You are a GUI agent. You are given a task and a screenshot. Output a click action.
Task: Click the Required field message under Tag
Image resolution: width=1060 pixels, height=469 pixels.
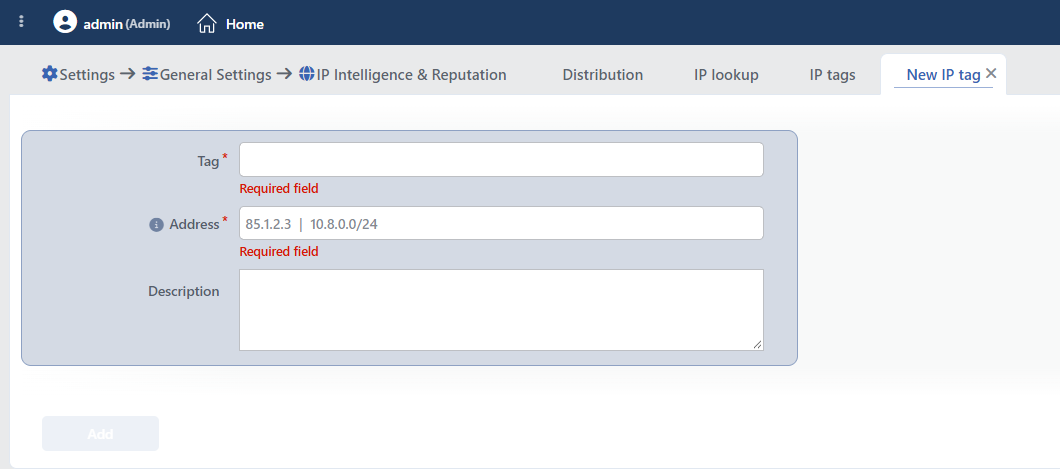279,189
